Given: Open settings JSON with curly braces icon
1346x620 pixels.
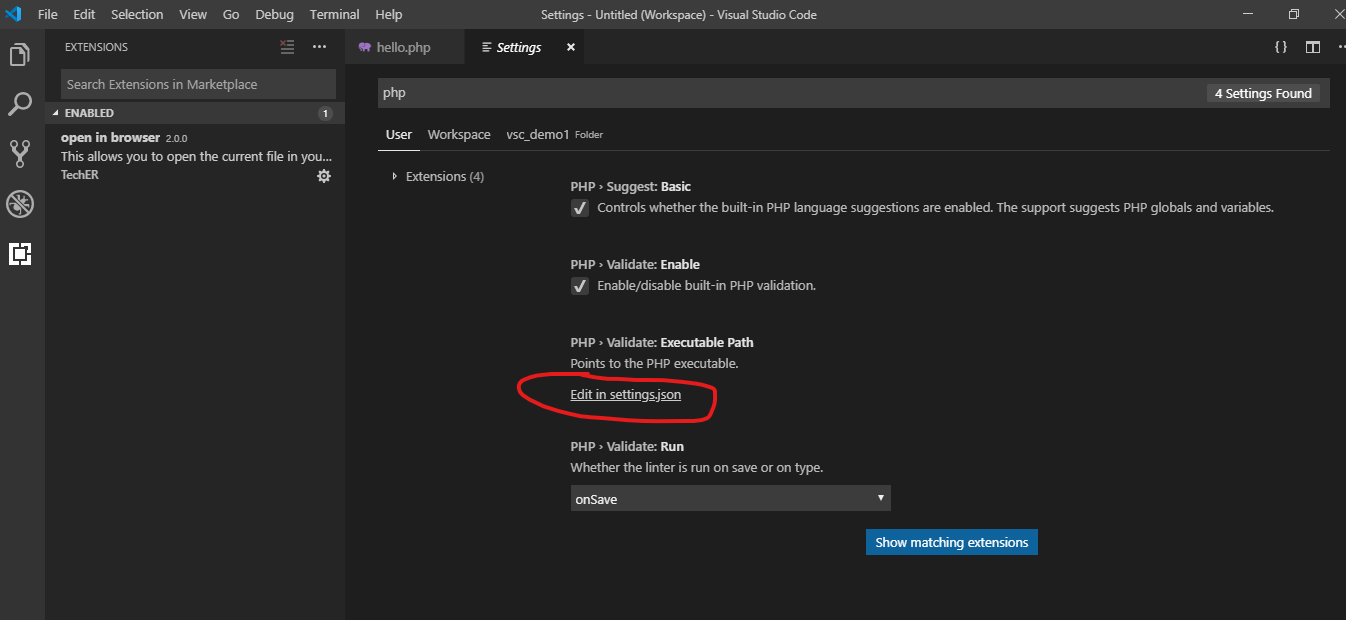Looking at the screenshot, I should coord(1280,47).
